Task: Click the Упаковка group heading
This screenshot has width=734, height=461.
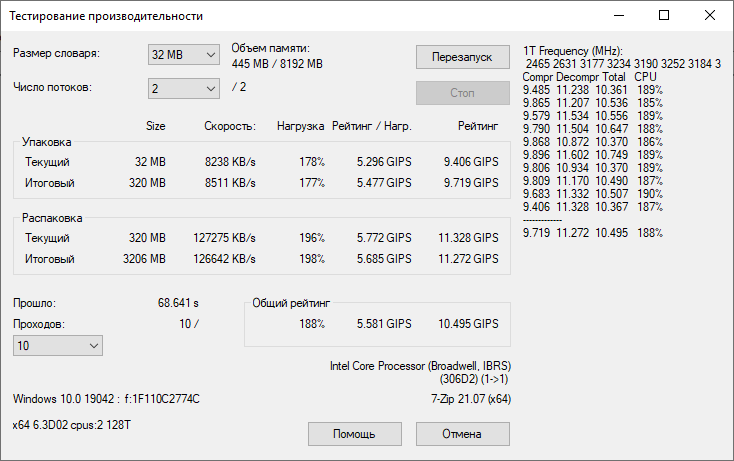Action: click(x=48, y=144)
